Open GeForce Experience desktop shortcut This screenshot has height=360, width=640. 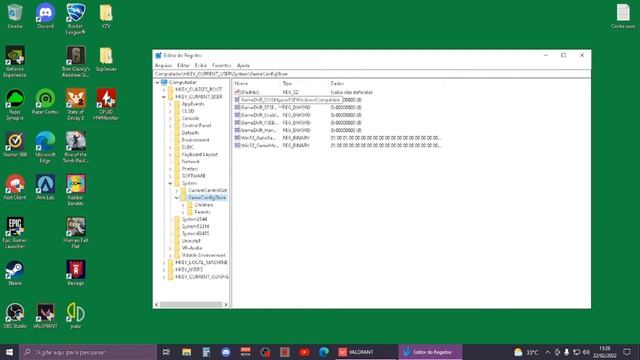(x=15, y=61)
